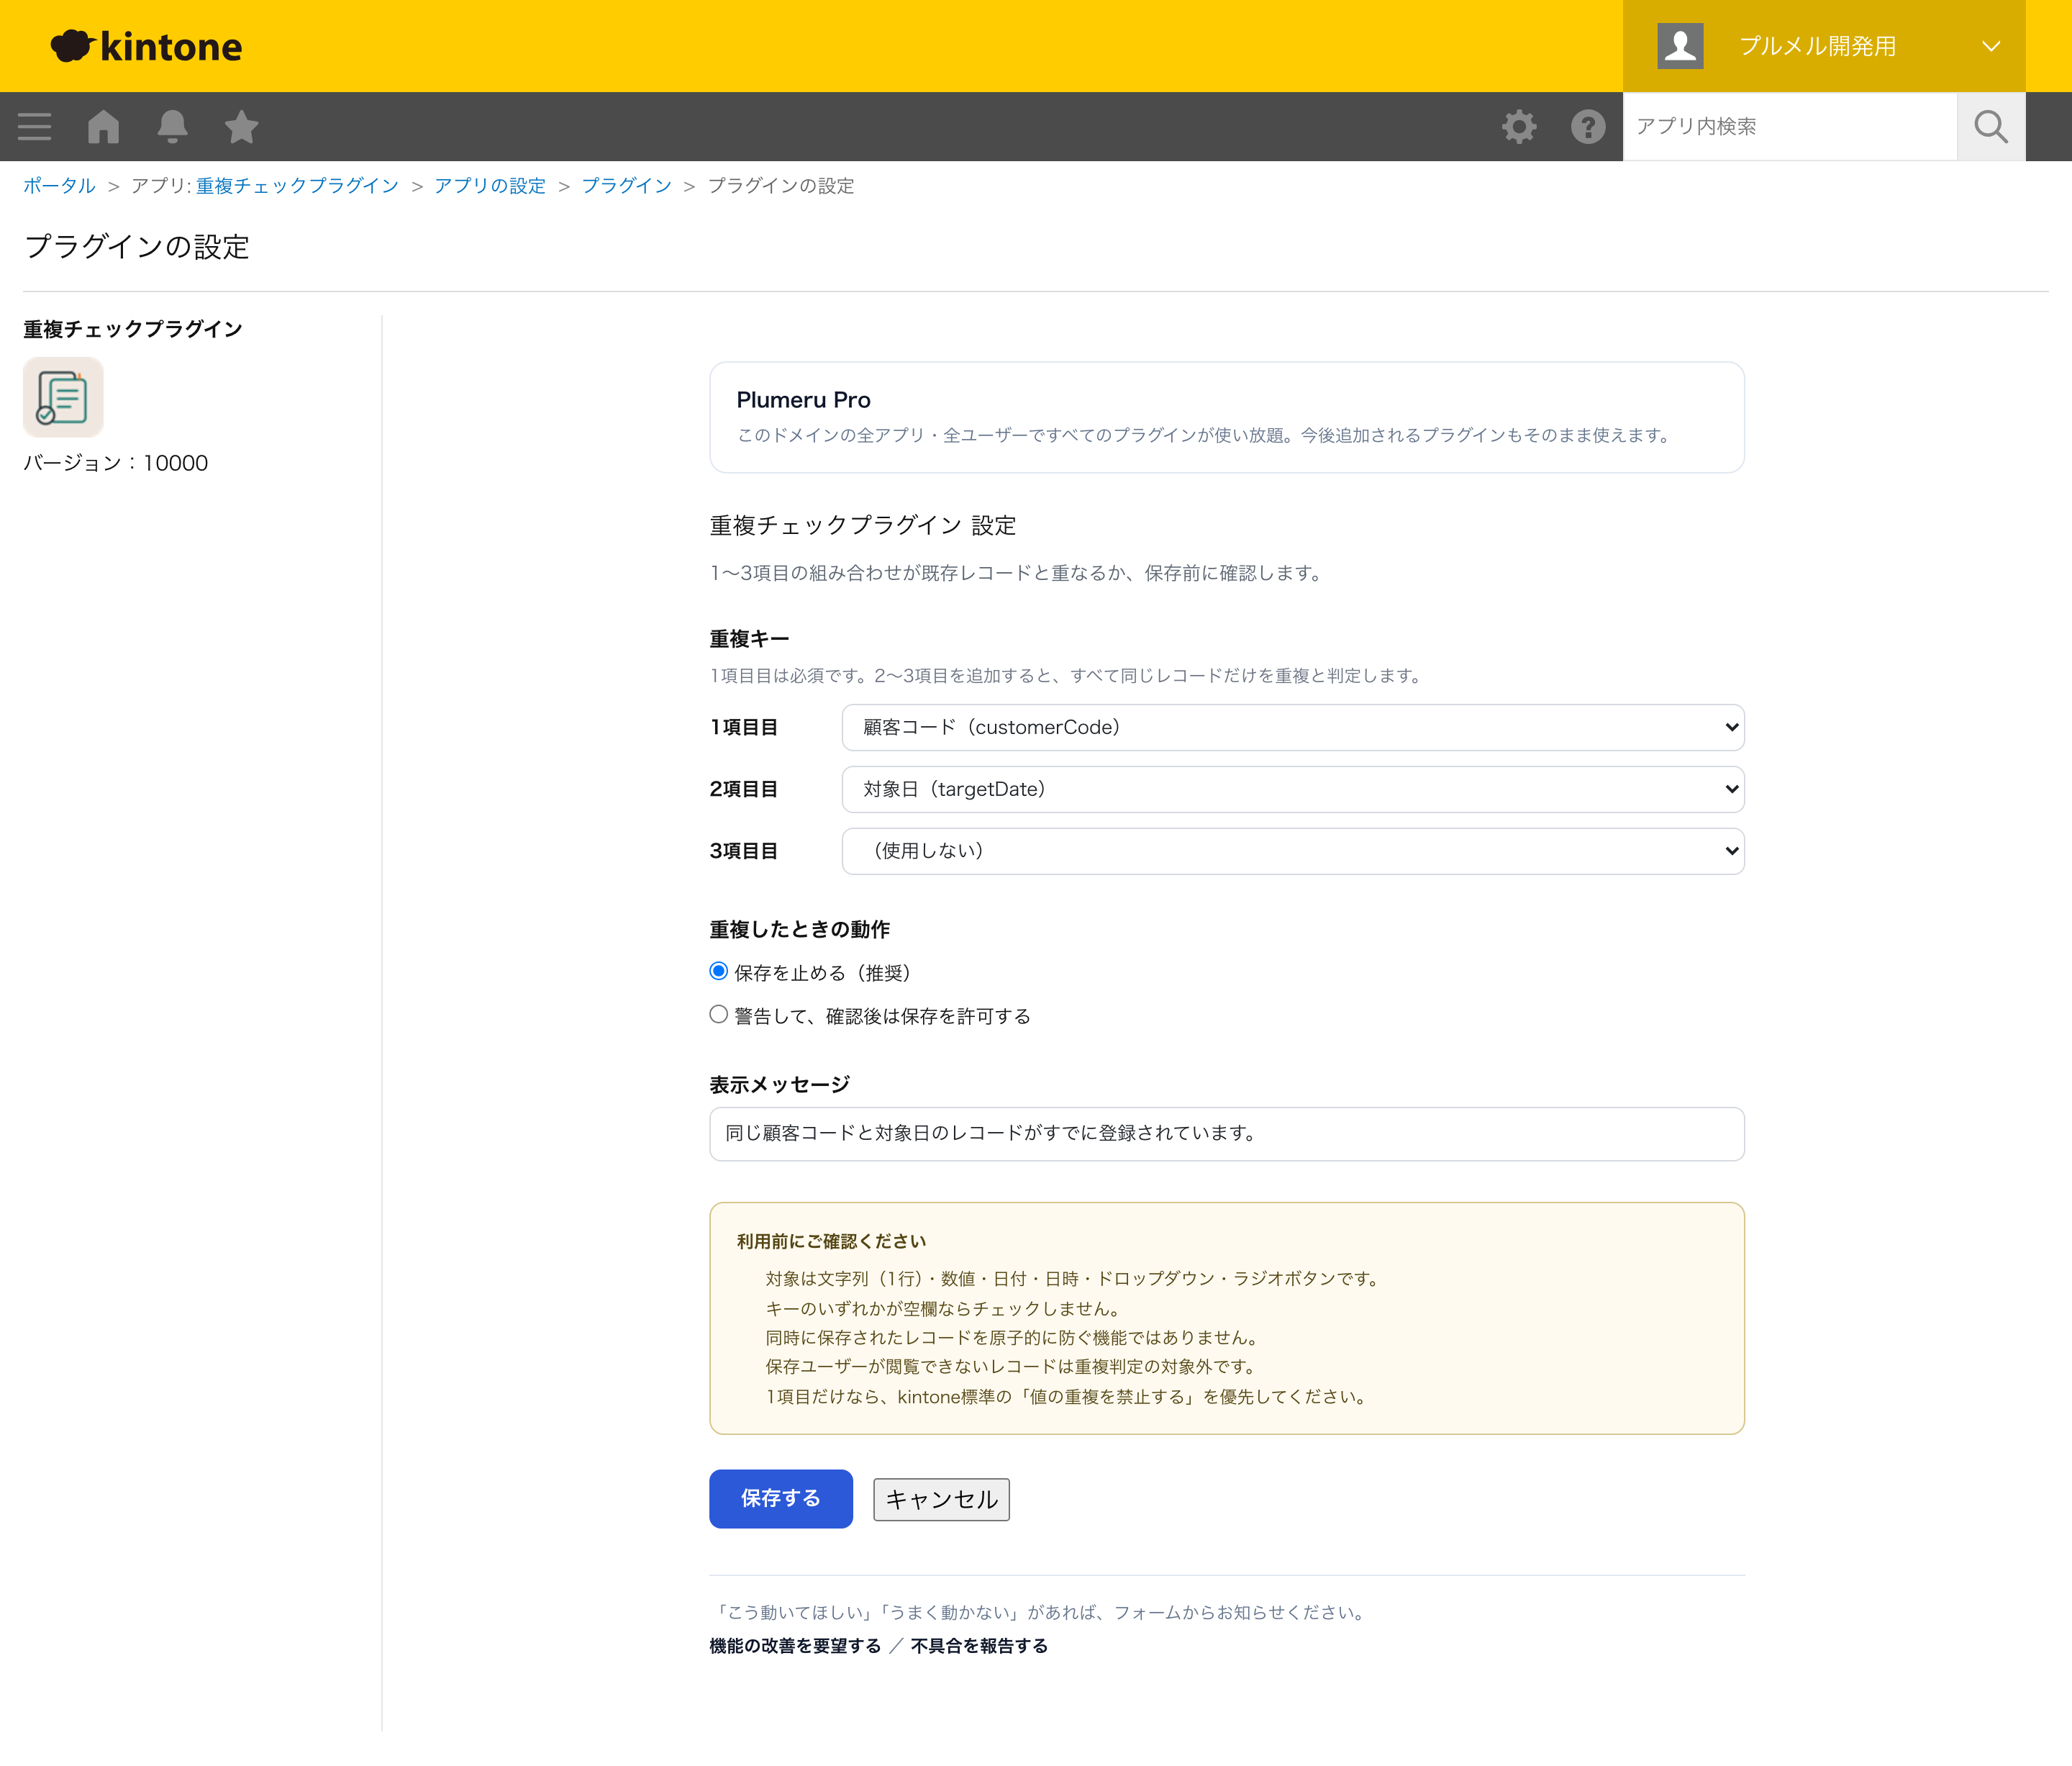Open the 3項目目 field dropdown
The height and width of the screenshot is (1766, 2072).
point(1293,851)
